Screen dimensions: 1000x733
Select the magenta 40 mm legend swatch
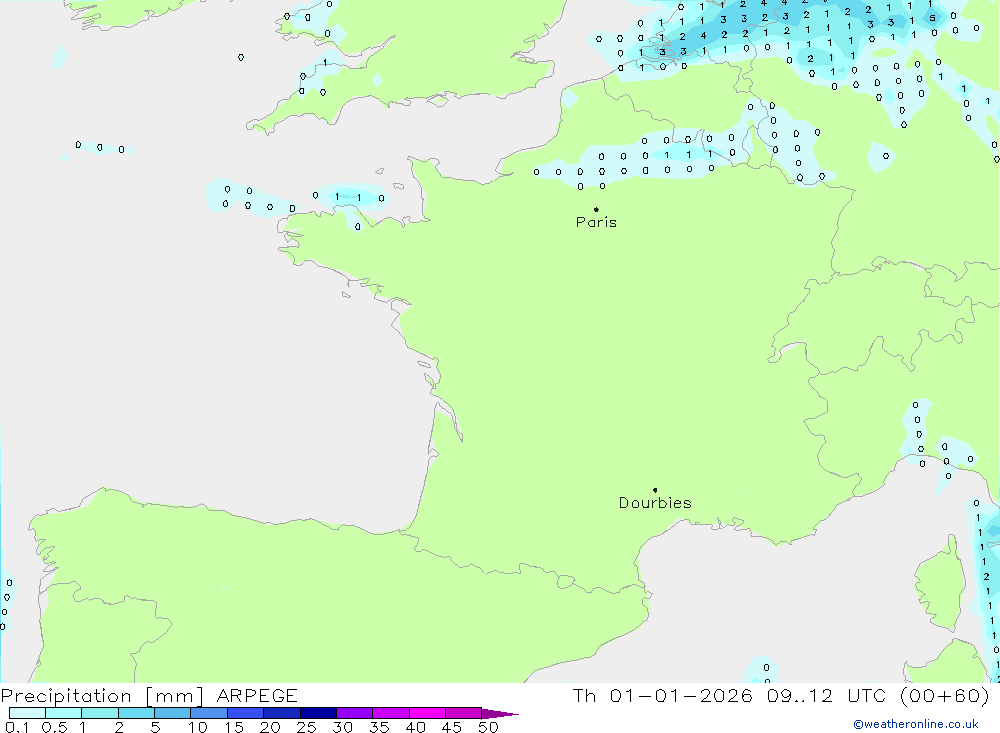point(427,713)
